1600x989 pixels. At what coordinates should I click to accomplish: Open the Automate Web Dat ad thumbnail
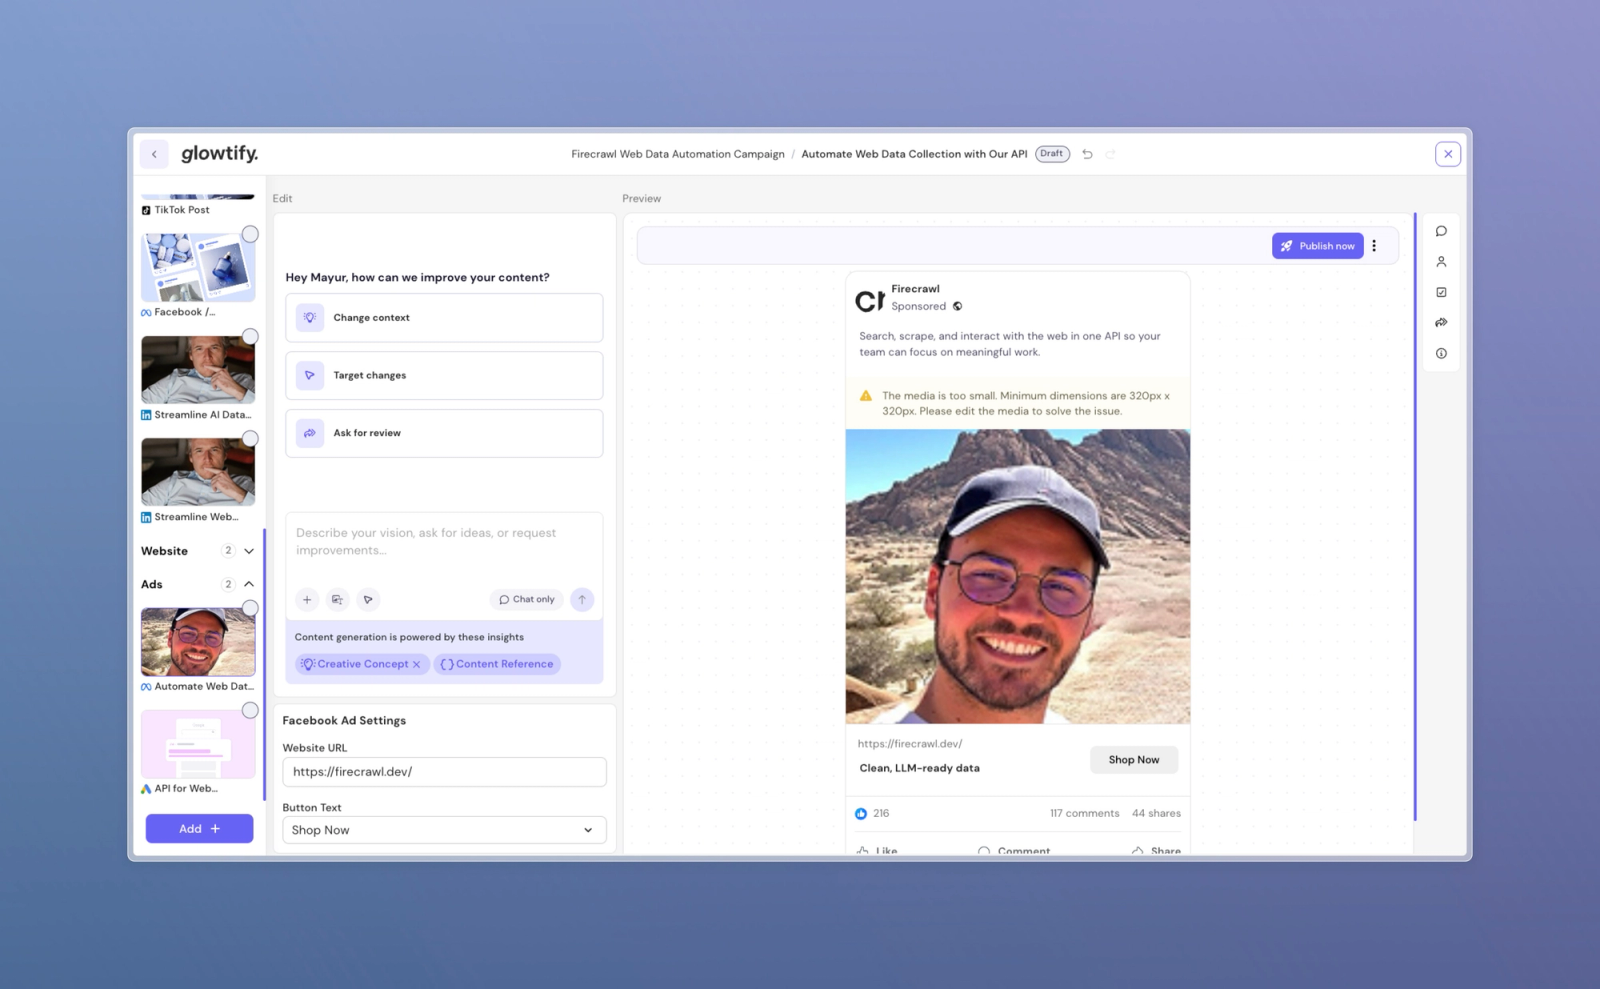coord(198,642)
